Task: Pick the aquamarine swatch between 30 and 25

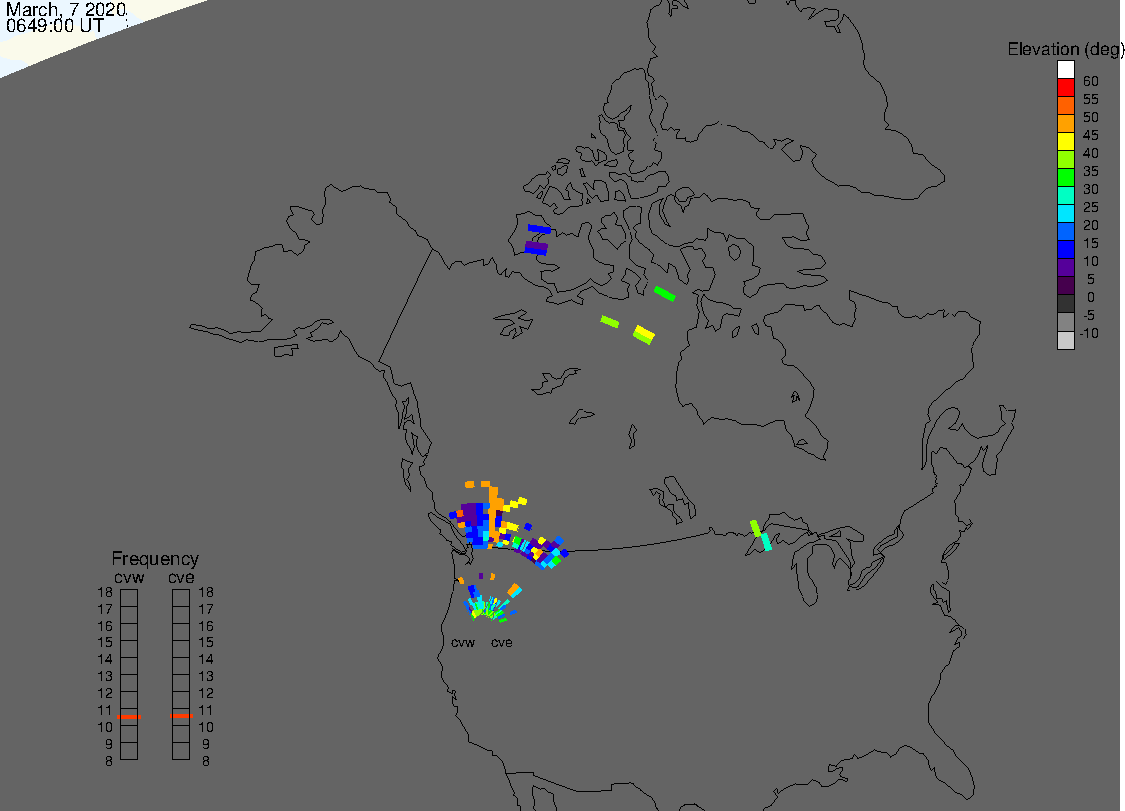Action: 1065,195
